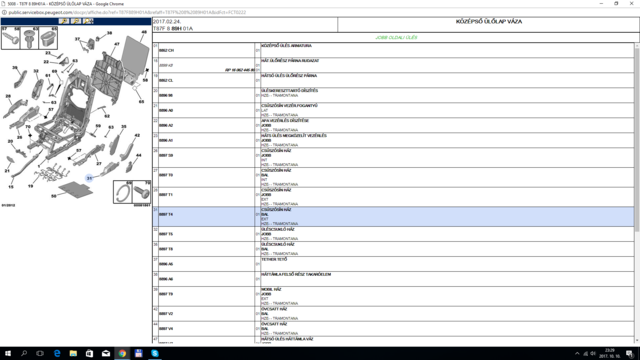Viewport: 640px width, 360px height.
Task: Open the screw thumbnail numbered 57
Action: coord(10,38)
